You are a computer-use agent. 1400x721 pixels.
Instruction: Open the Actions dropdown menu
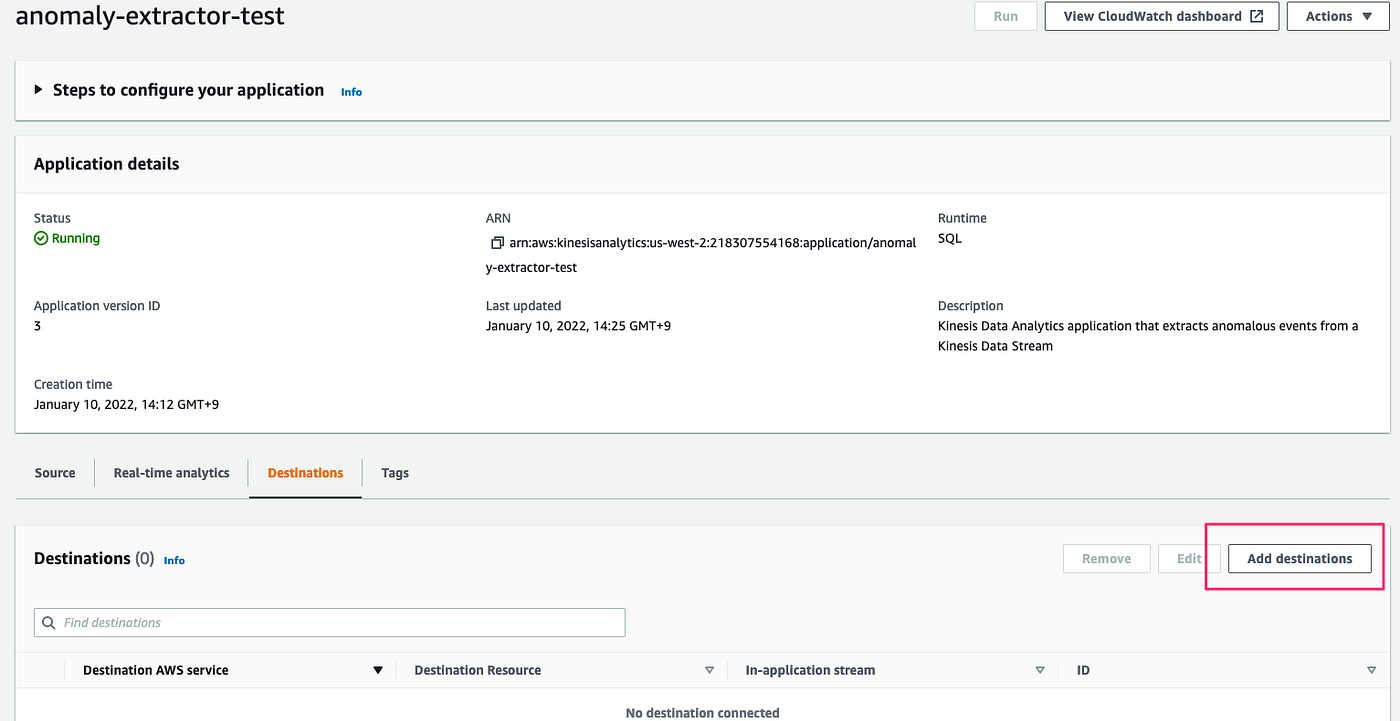click(1339, 16)
